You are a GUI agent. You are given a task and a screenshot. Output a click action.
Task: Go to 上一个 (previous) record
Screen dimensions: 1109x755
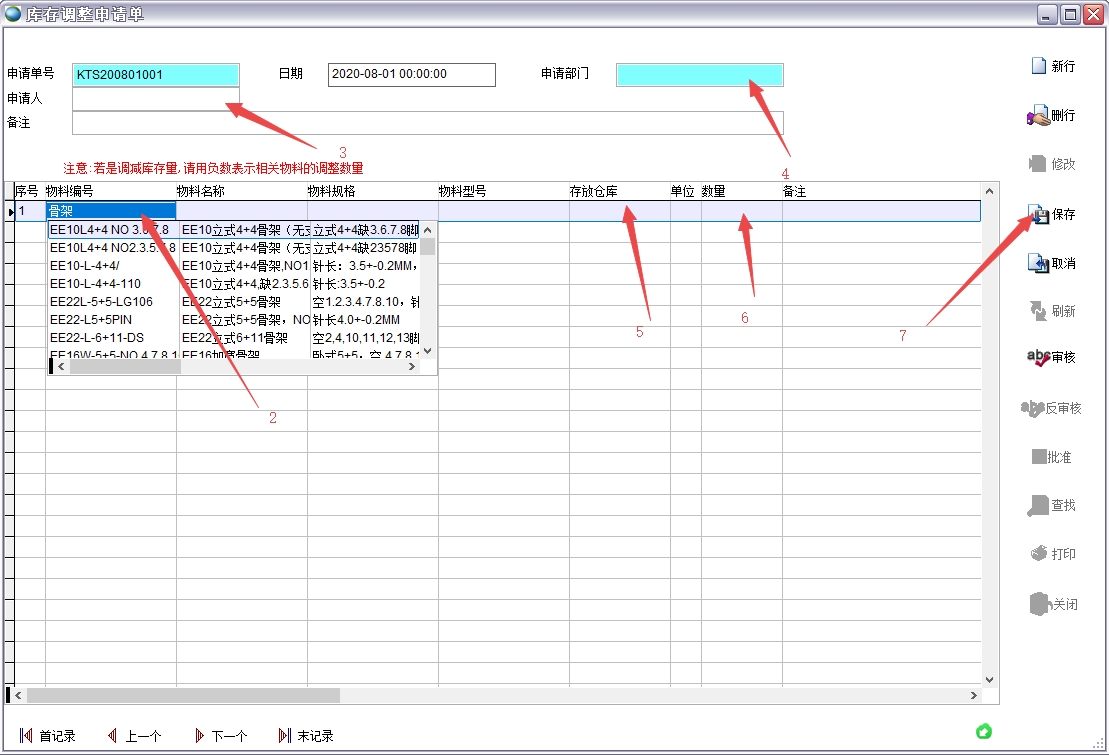(x=134, y=736)
